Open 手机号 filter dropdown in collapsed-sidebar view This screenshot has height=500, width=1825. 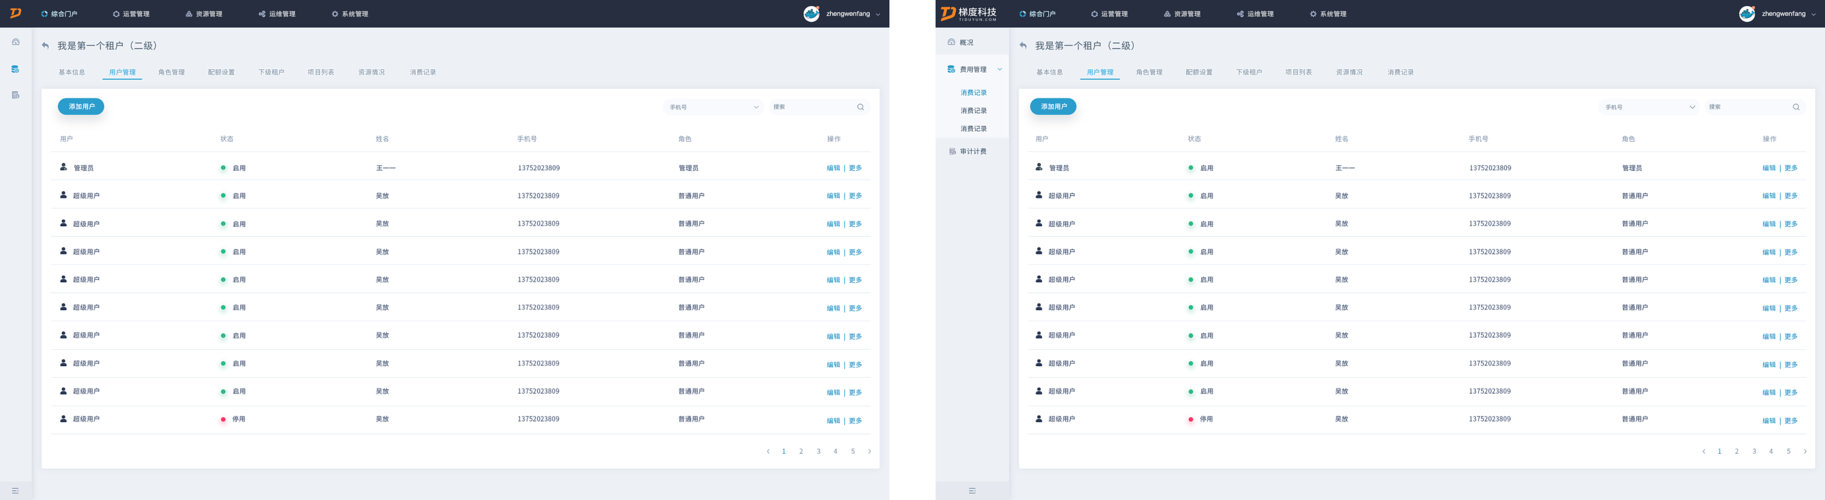click(714, 107)
